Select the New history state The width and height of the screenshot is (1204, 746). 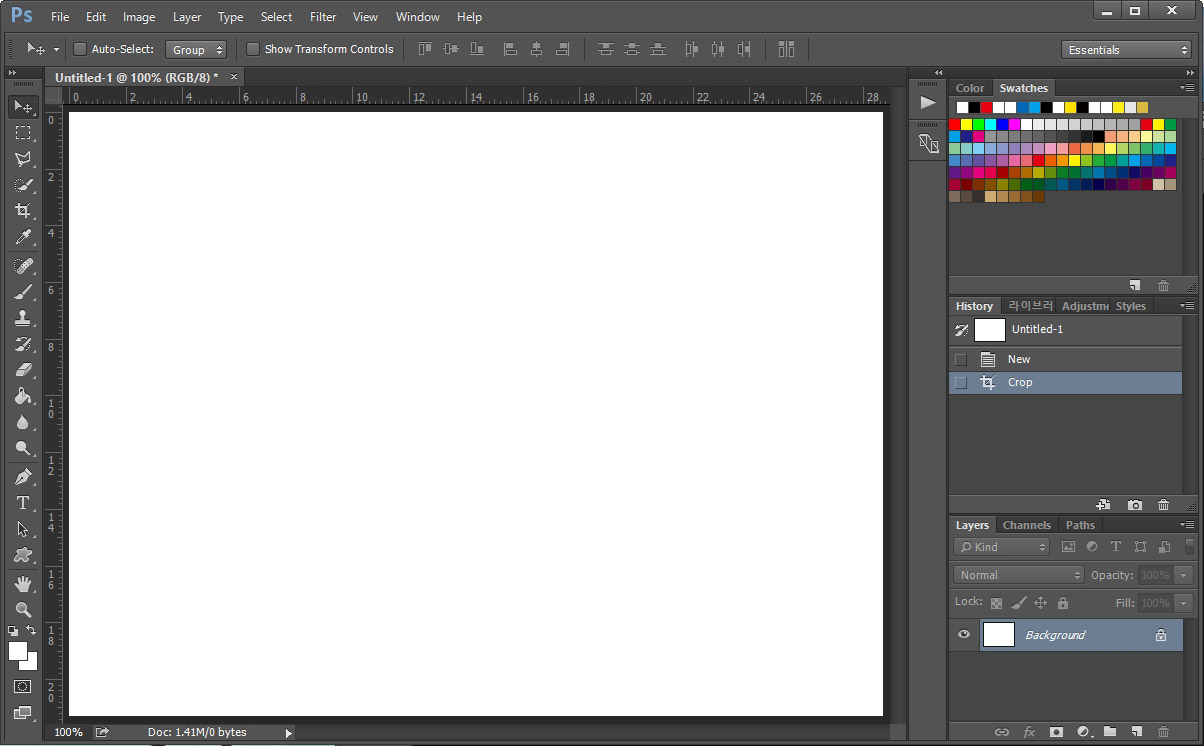coord(1065,359)
